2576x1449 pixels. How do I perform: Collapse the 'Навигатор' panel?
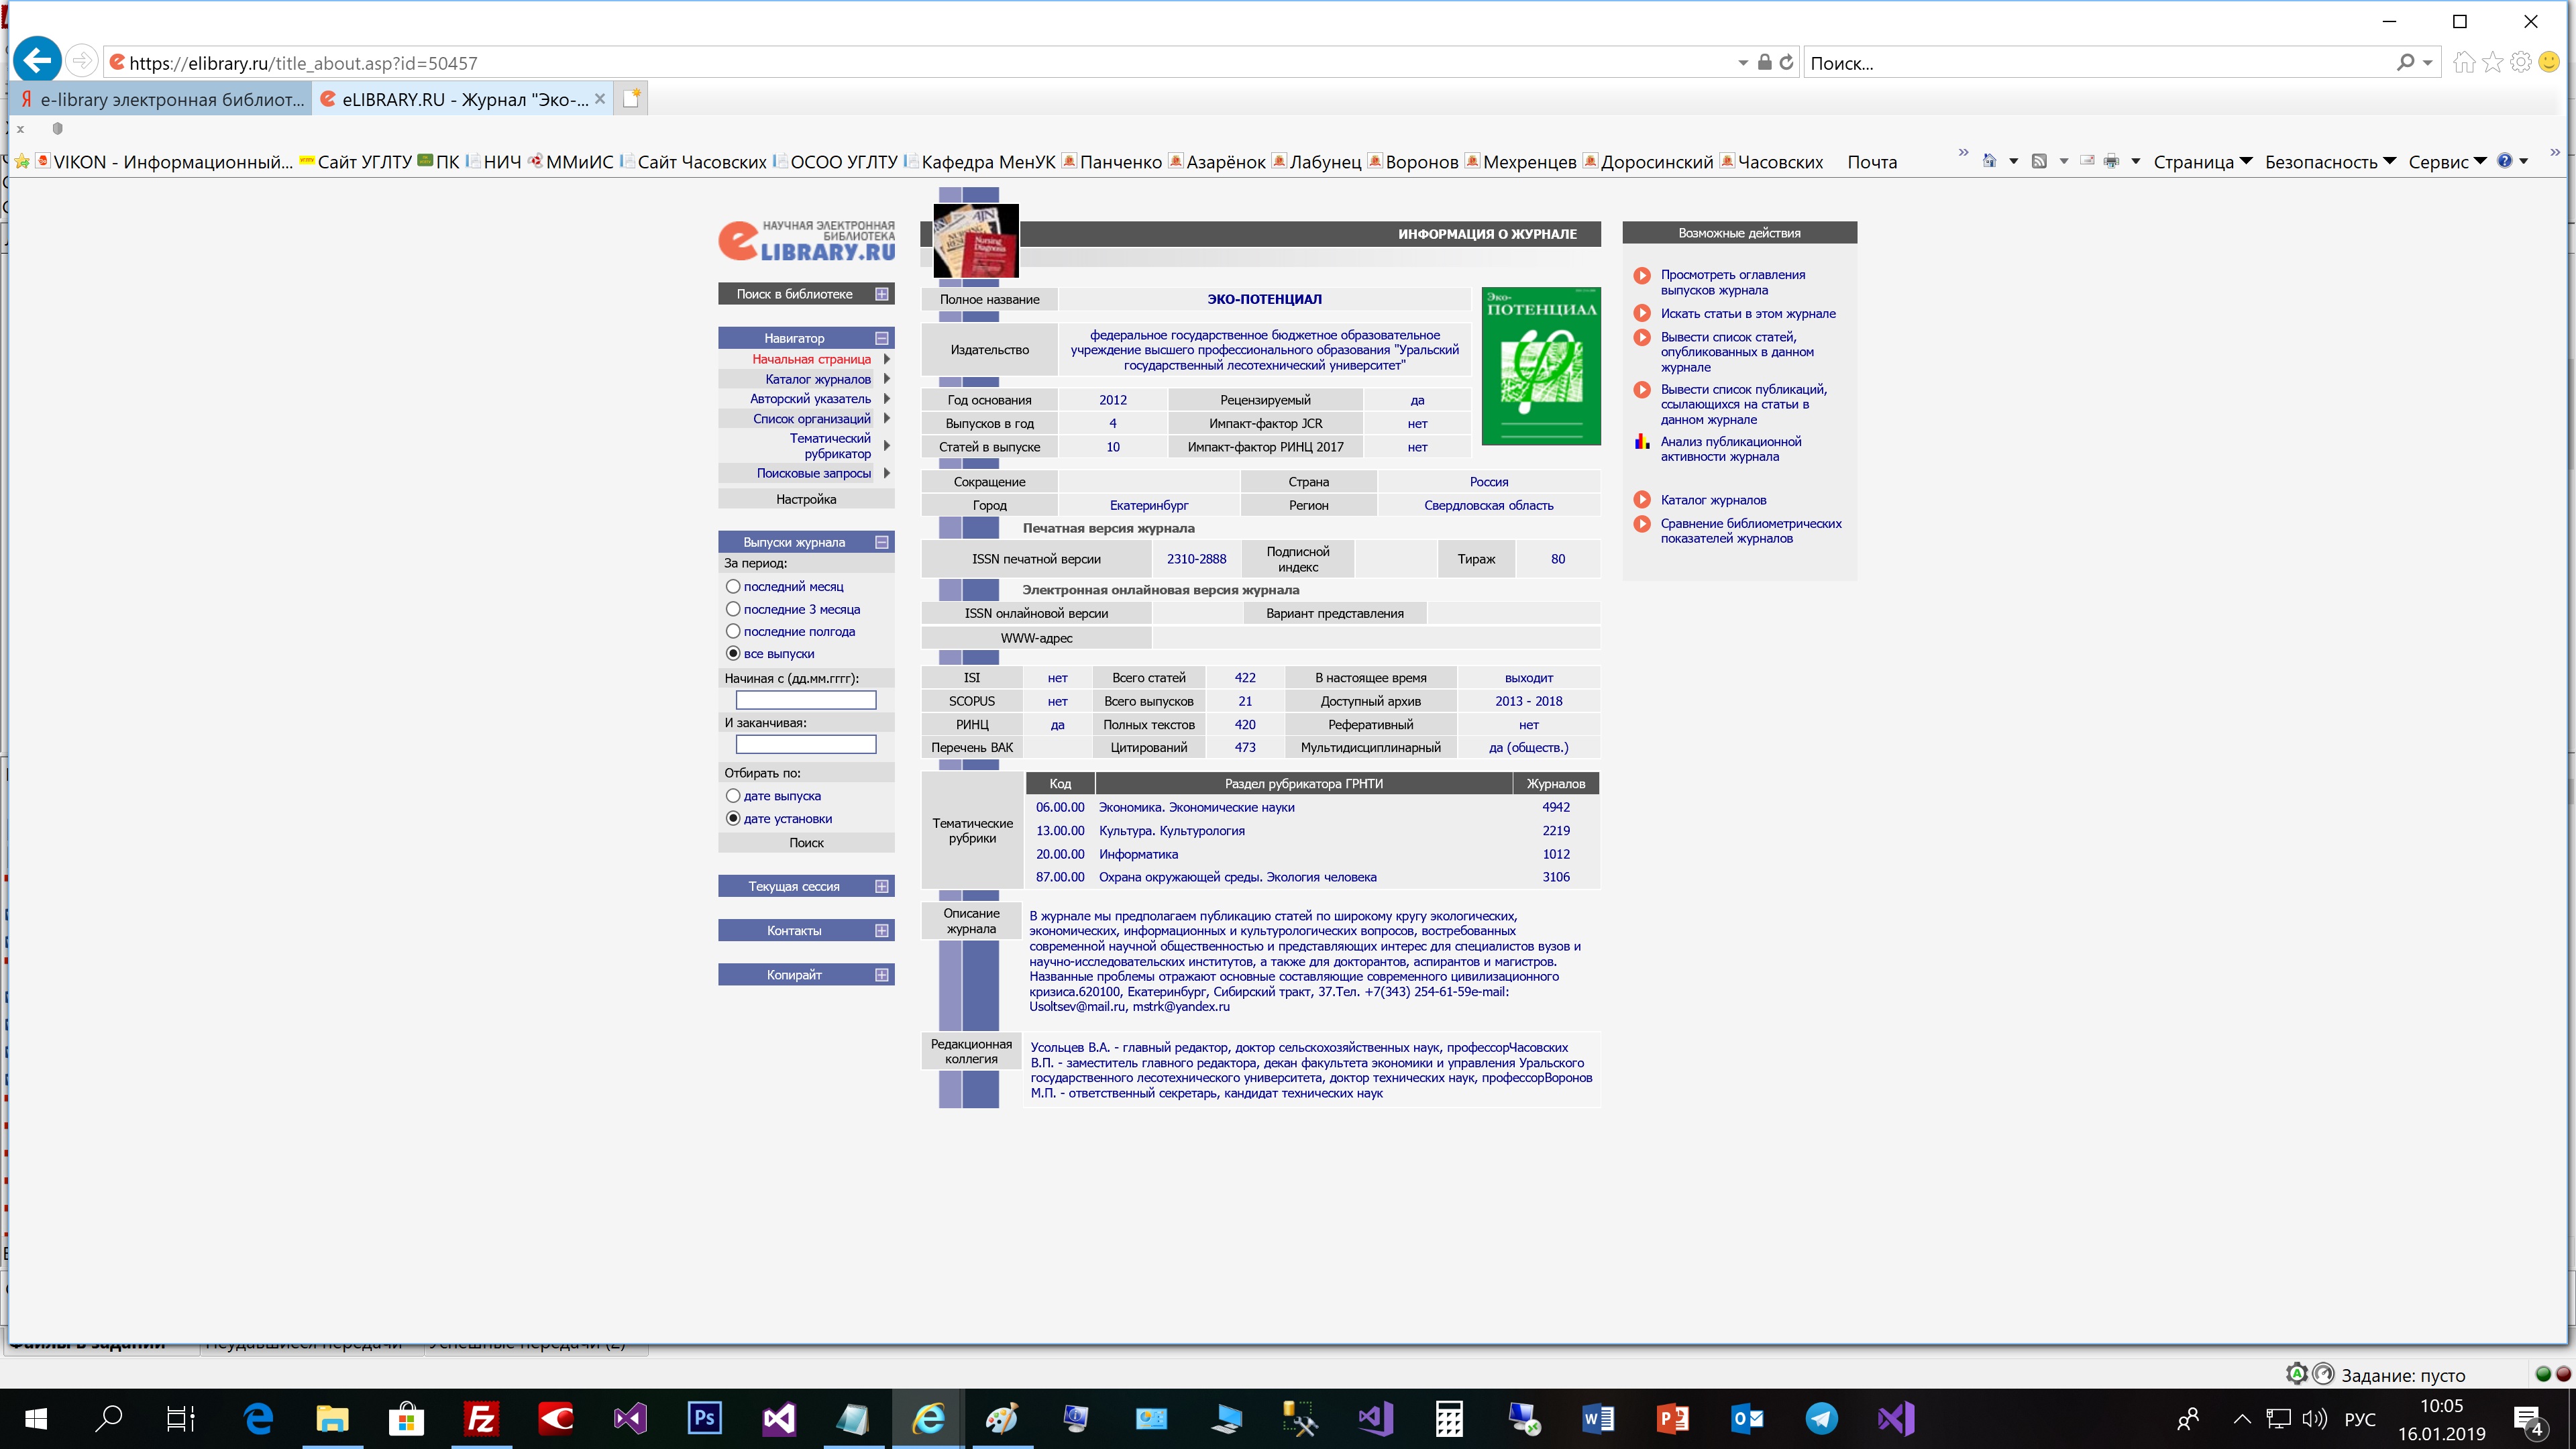[x=881, y=338]
